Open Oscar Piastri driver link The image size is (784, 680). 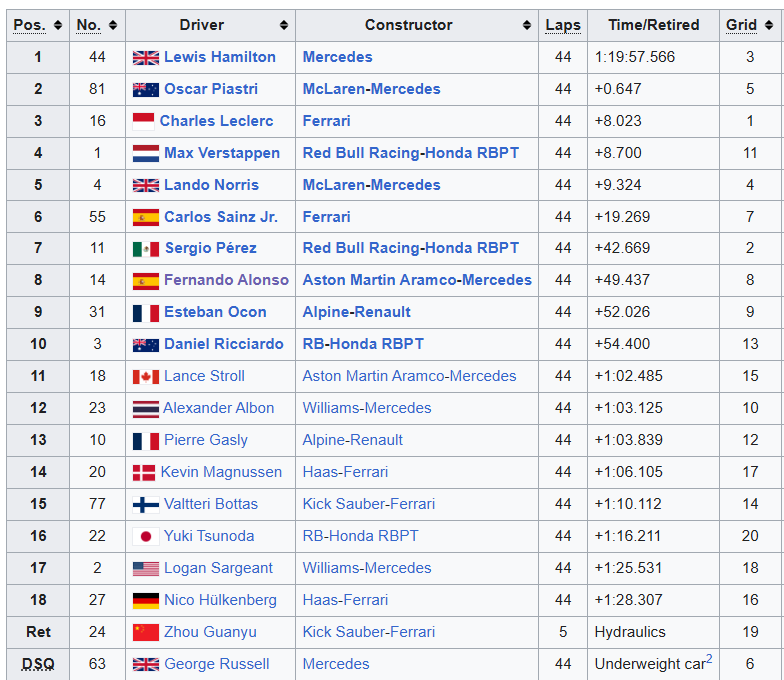tap(210, 89)
